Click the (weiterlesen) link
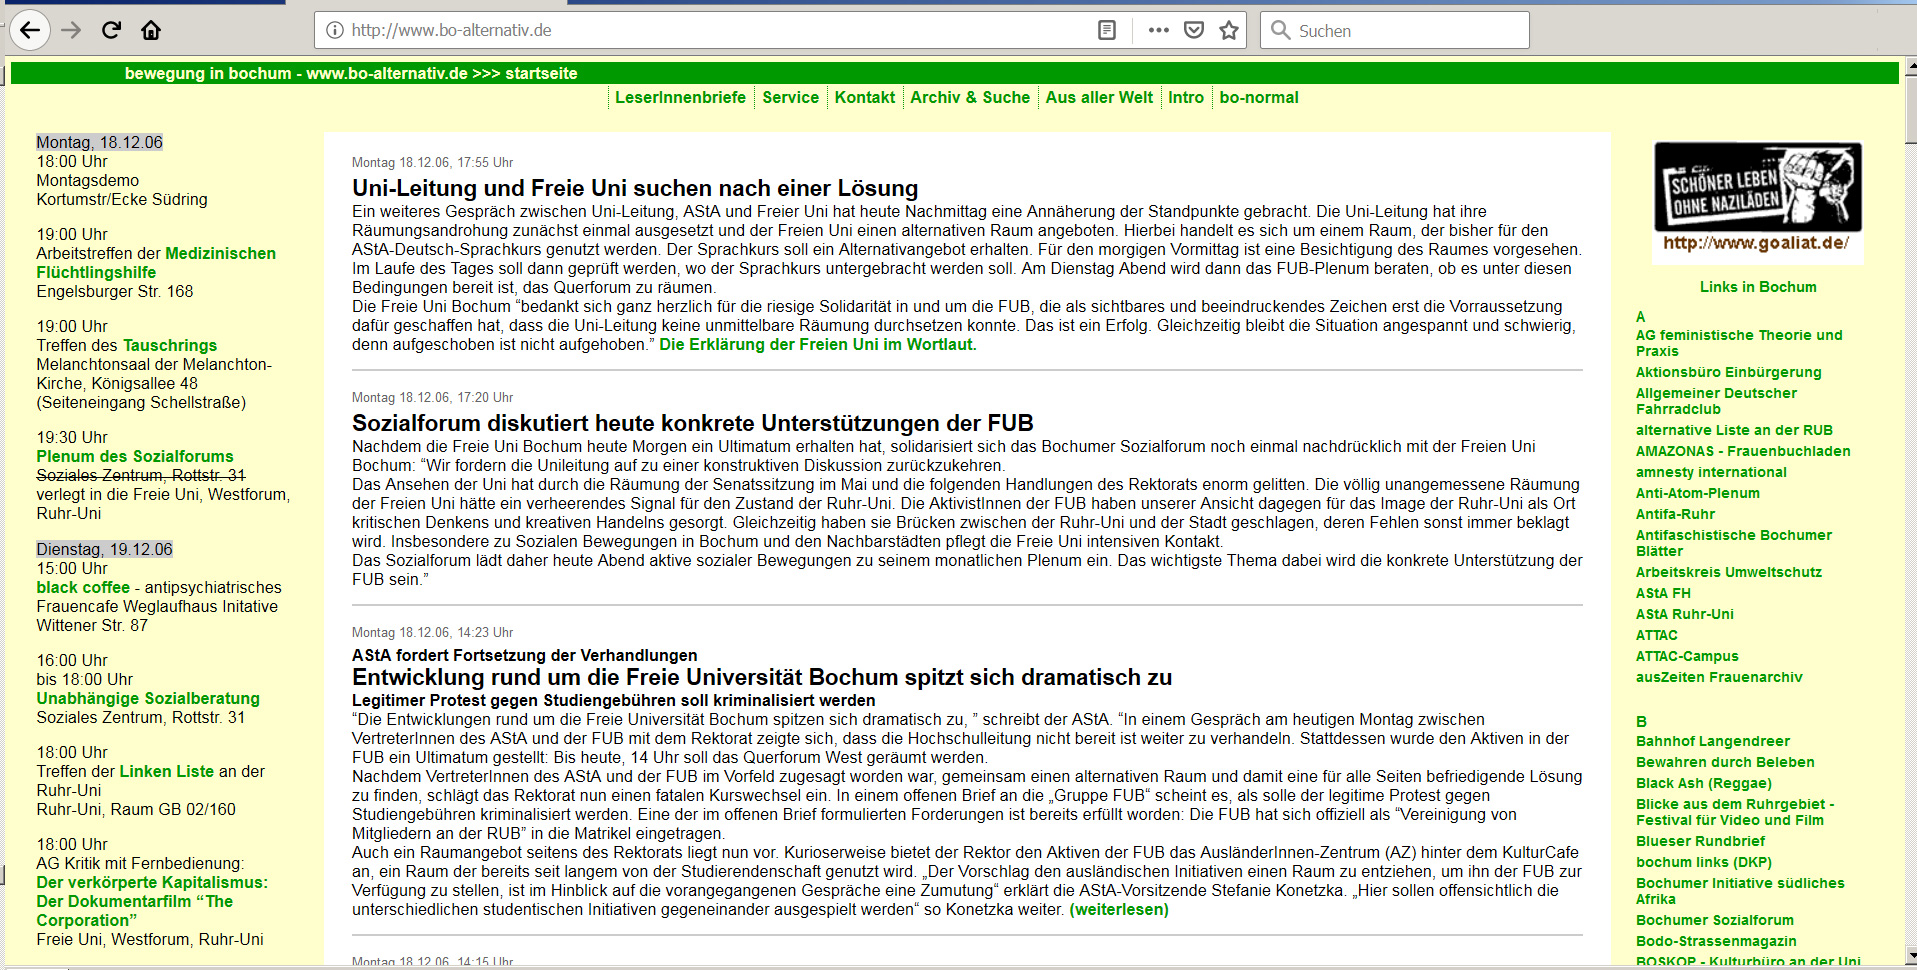The image size is (1917, 970). point(1119,910)
